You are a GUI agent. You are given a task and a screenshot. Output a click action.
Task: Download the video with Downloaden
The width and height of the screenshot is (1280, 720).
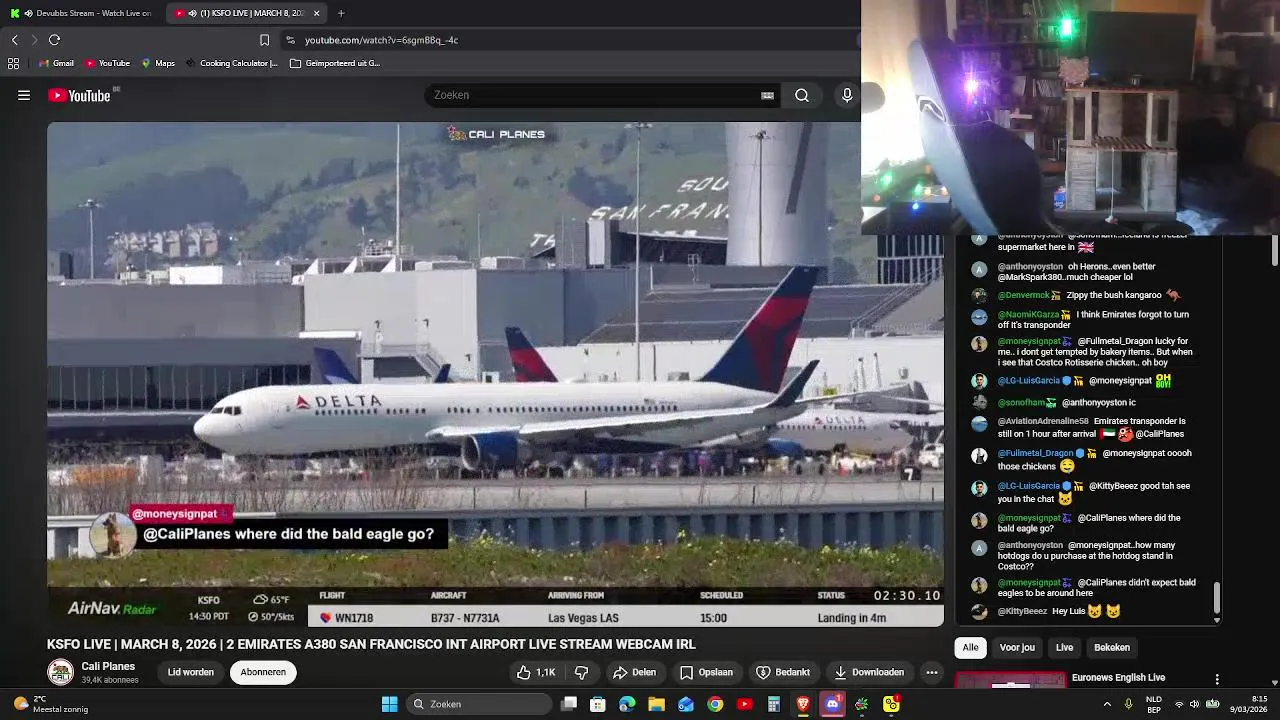click(869, 672)
